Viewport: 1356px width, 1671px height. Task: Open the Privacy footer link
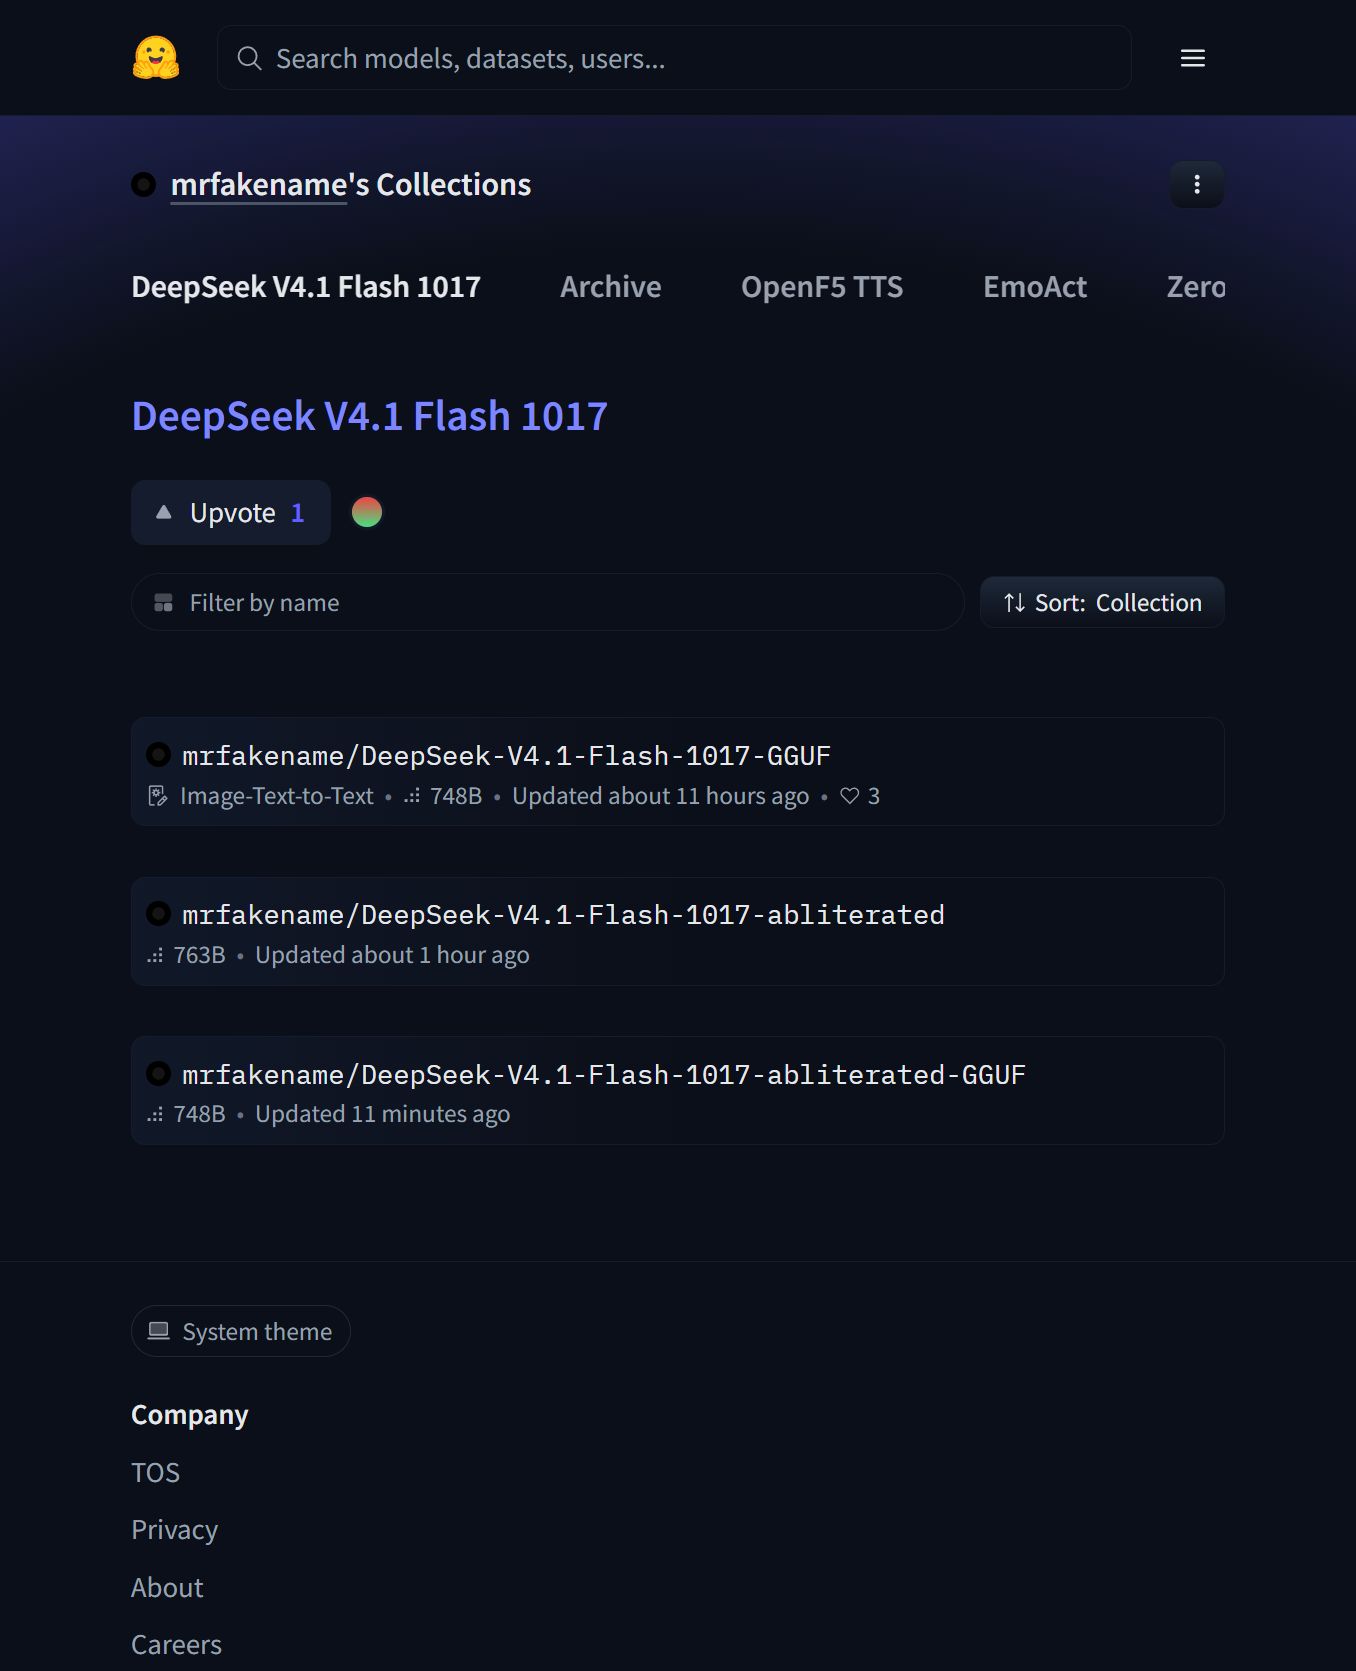175,1530
